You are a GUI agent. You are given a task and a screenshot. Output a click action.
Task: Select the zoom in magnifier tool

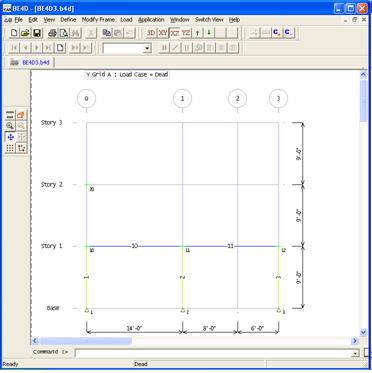[10, 126]
